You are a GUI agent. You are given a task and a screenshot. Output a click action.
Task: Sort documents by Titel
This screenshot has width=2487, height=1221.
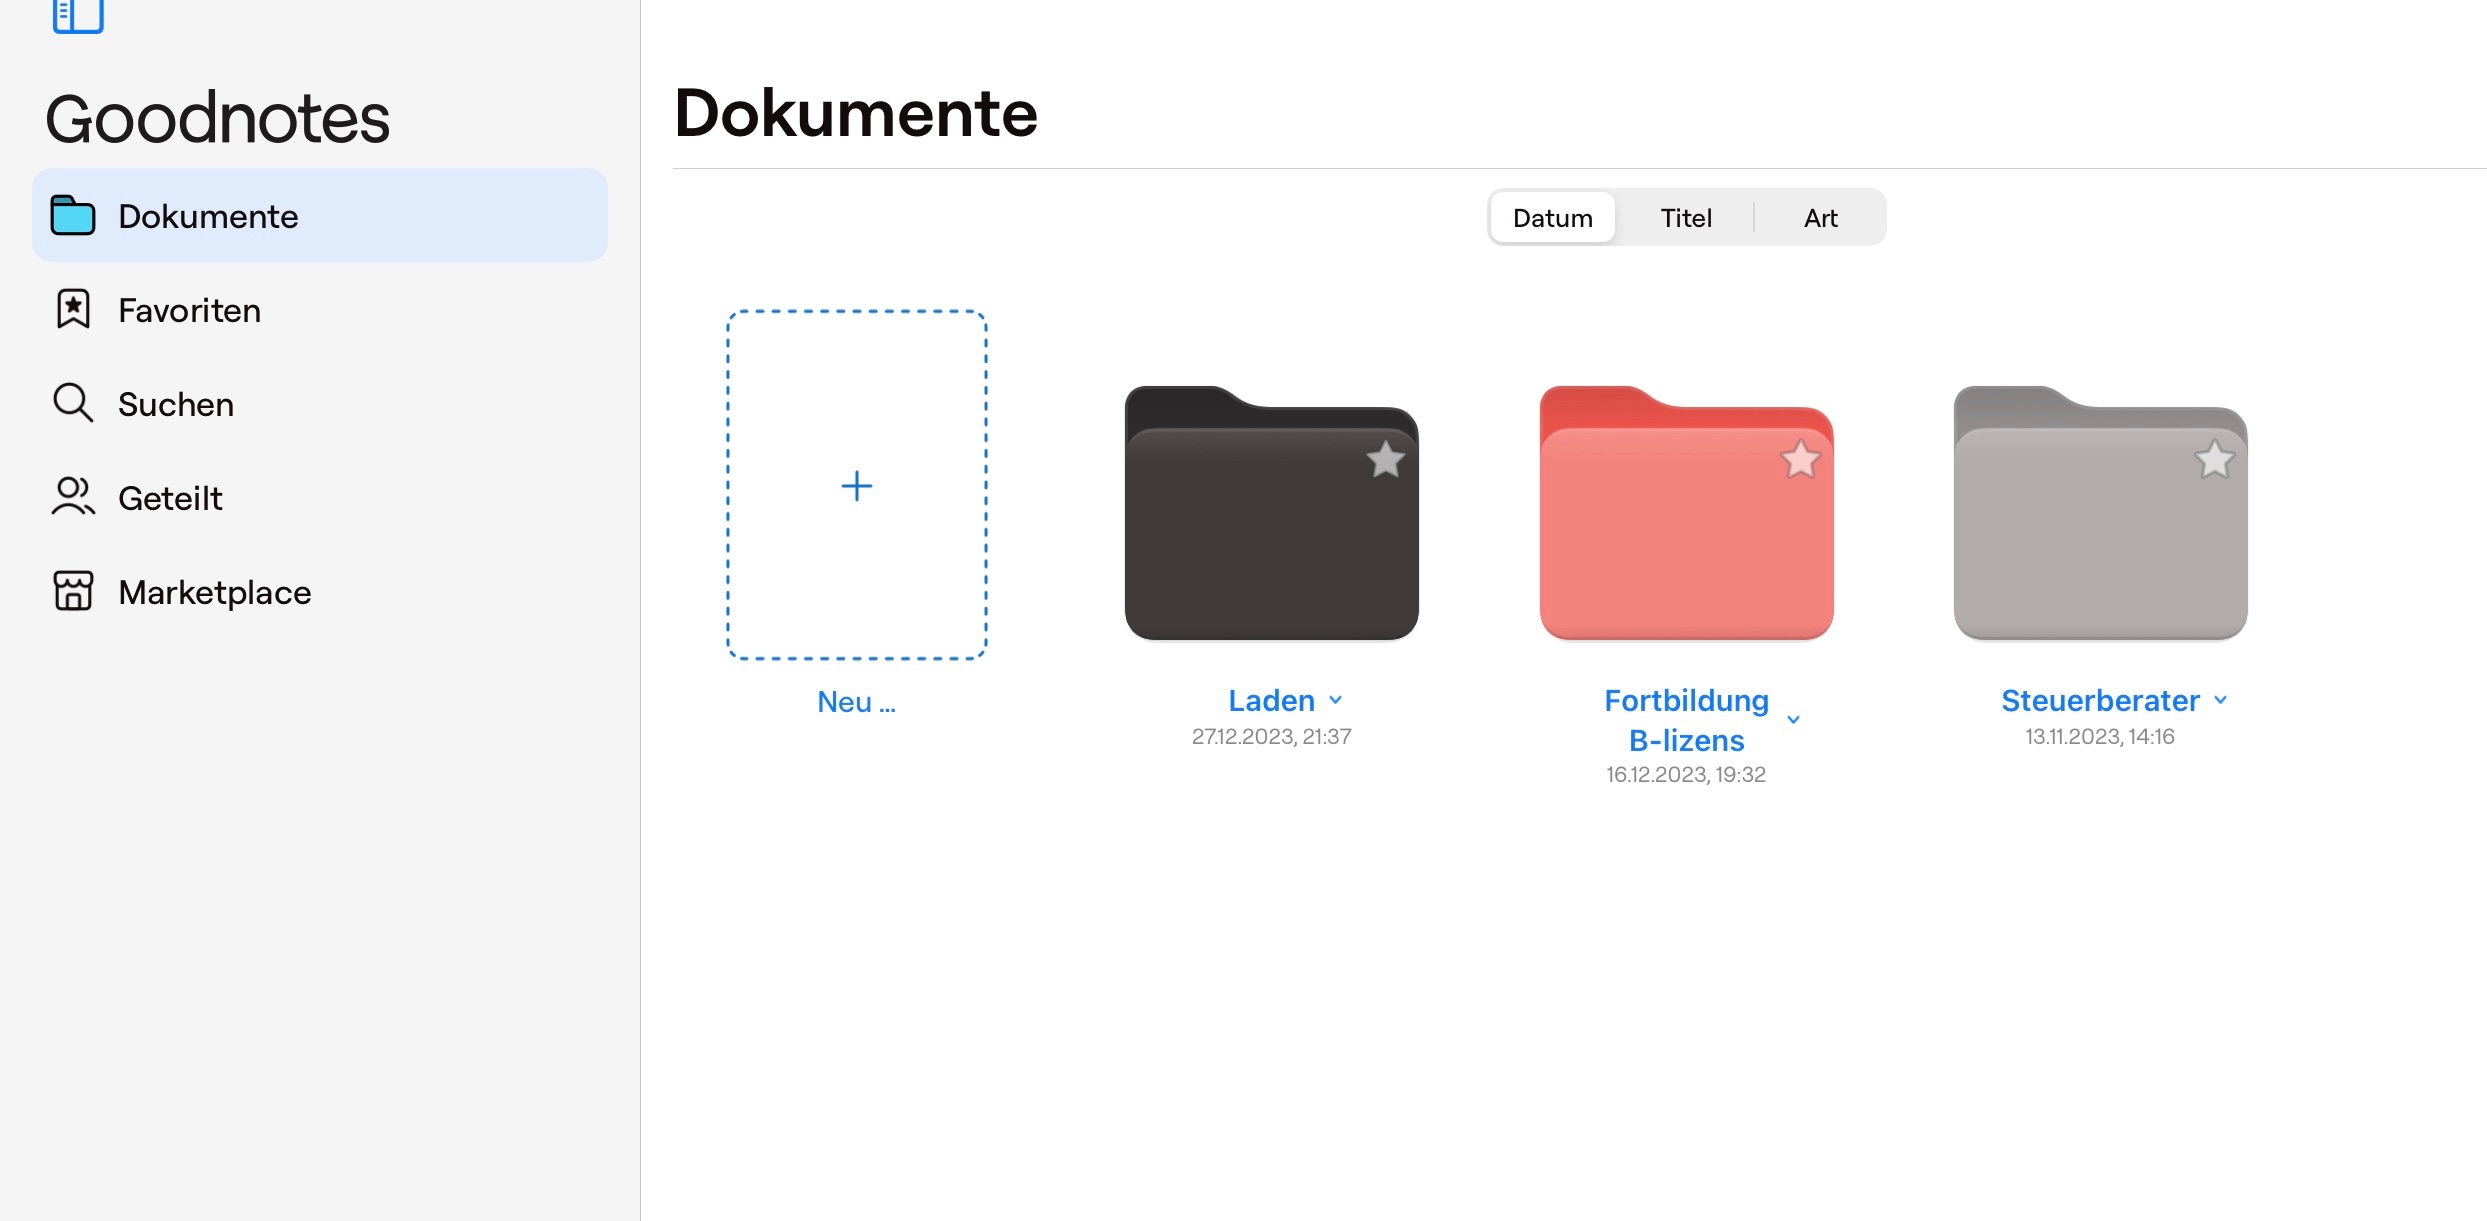point(1686,218)
